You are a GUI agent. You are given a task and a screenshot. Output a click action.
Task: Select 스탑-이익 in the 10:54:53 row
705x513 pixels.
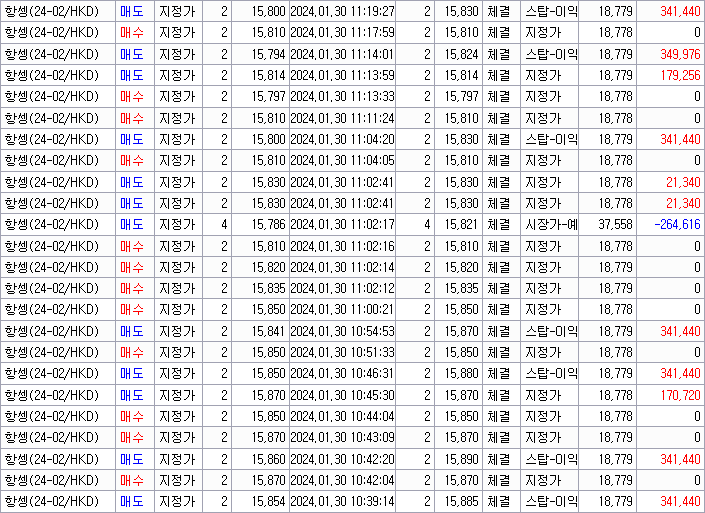point(551,331)
